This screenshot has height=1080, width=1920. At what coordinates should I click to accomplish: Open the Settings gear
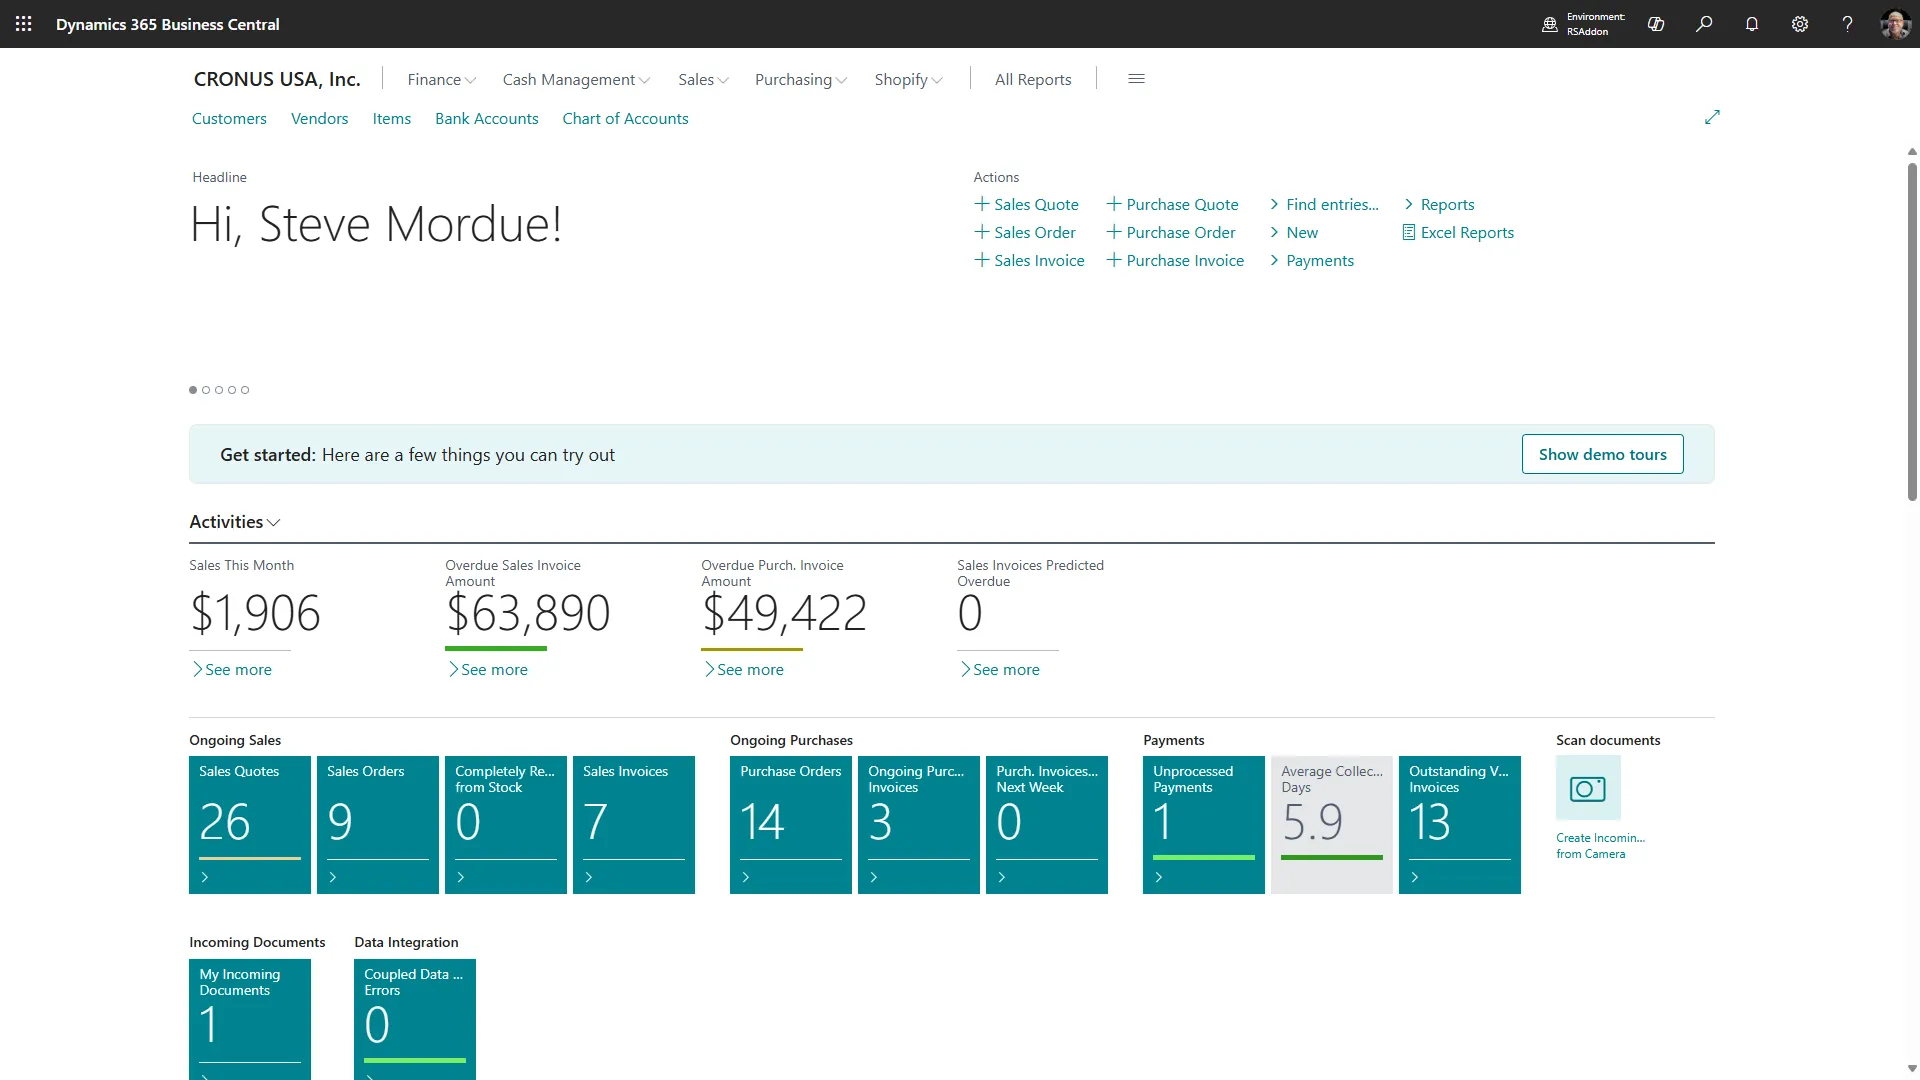[1800, 24]
